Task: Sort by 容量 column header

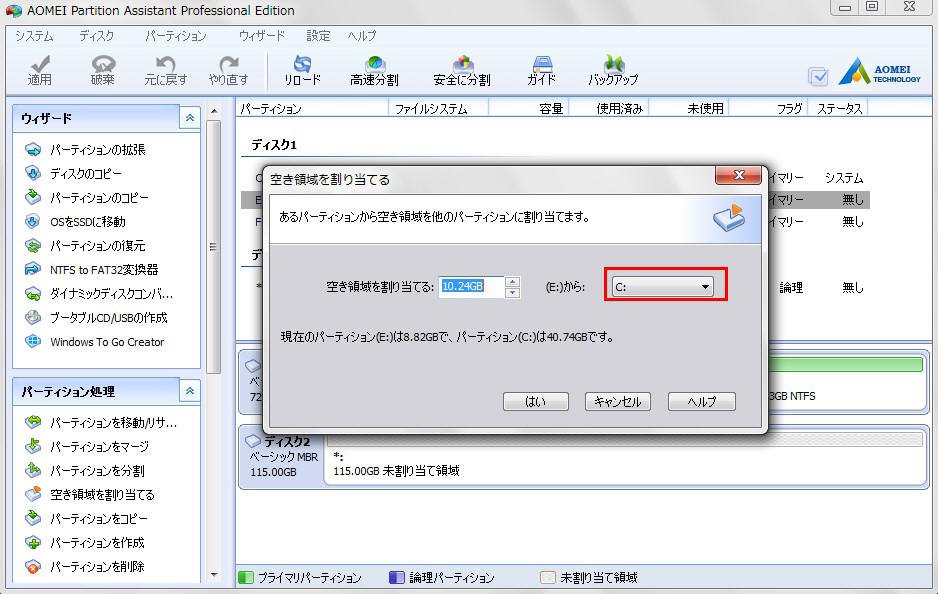Action: tap(529, 108)
